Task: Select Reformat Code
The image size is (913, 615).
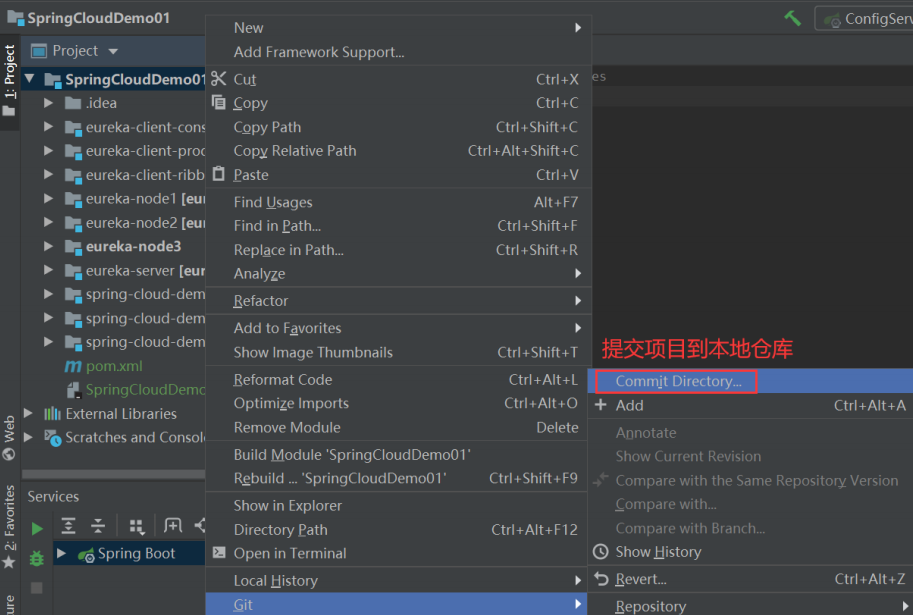Action: point(398,380)
